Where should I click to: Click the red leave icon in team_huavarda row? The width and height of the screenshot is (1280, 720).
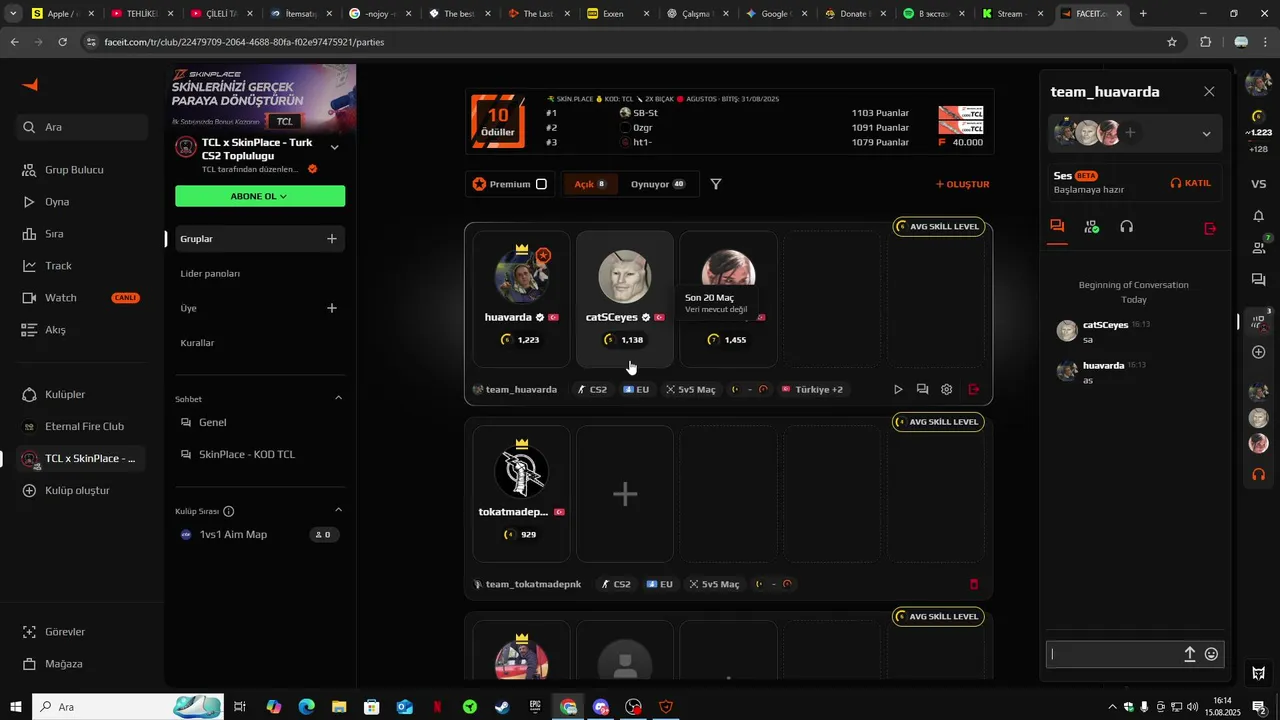[974, 389]
